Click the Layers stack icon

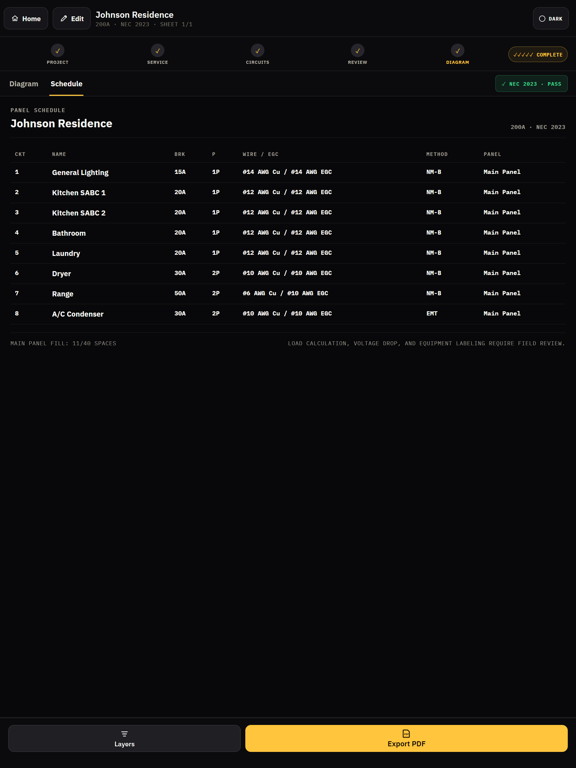[124, 733]
